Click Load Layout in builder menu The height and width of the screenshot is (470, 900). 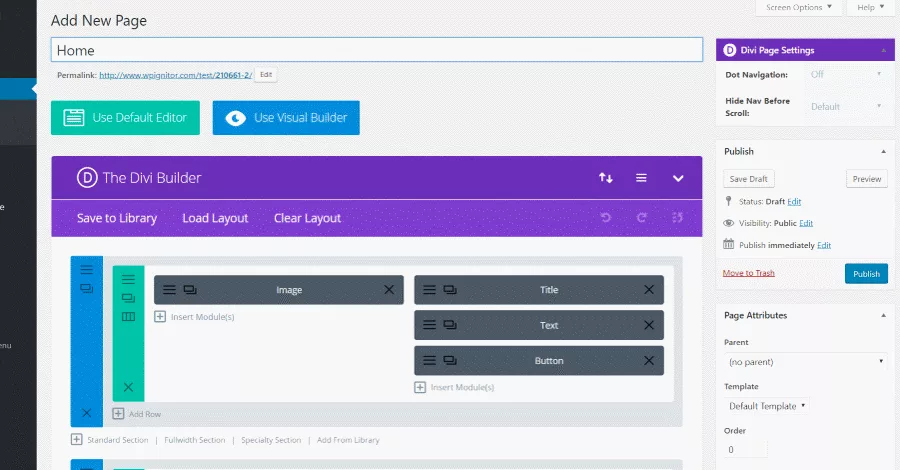click(x=215, y=218)
